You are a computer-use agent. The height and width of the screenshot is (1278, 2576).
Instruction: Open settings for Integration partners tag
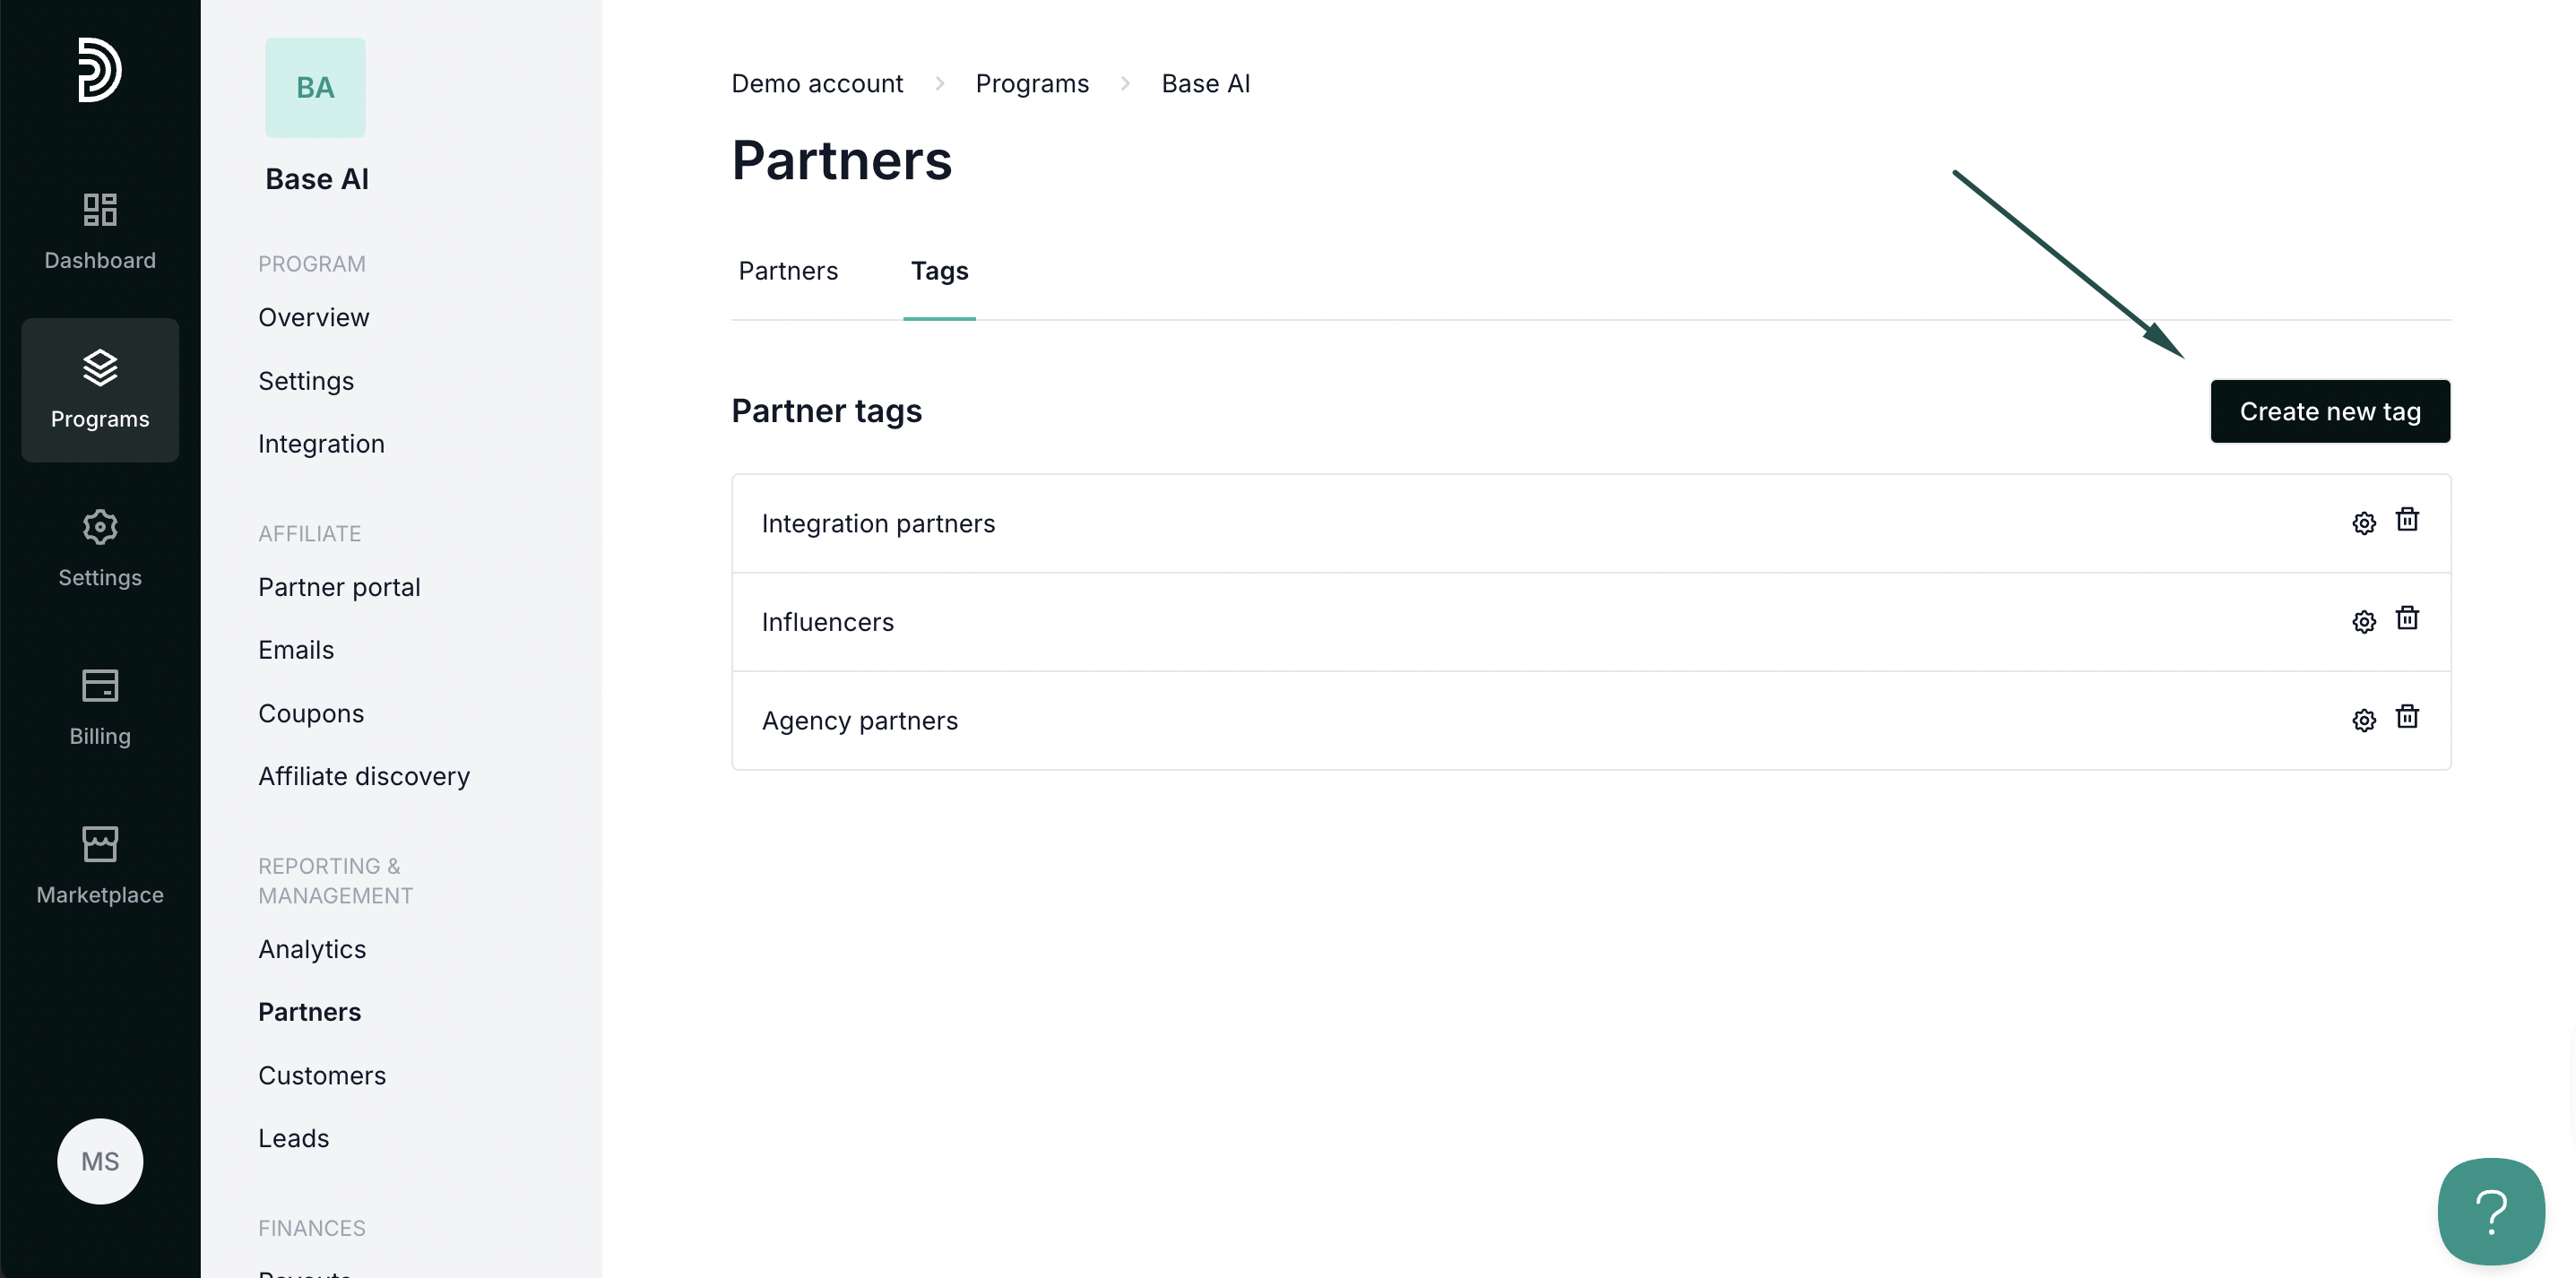2363,523
